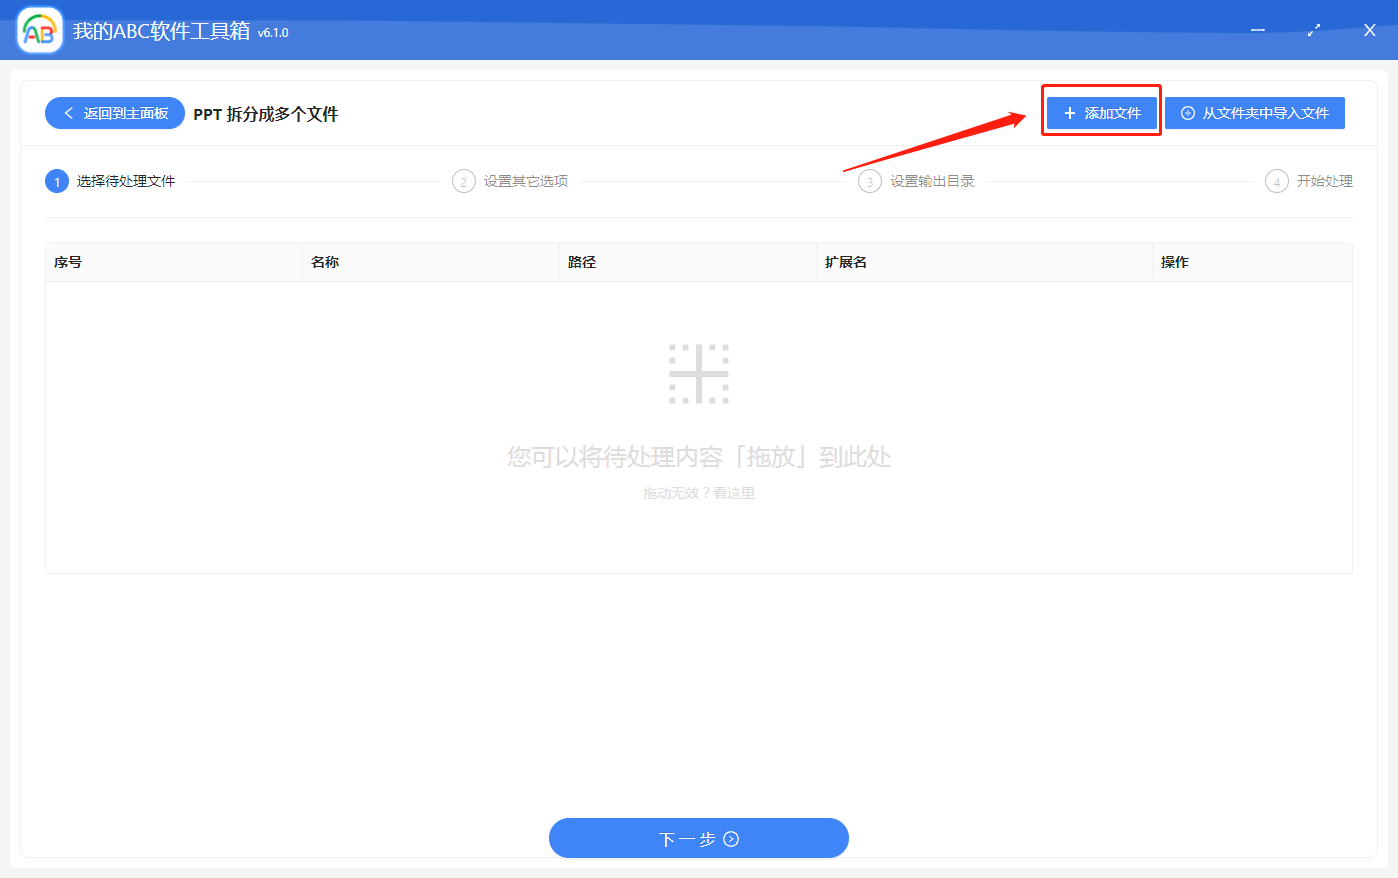Click 从文件夹中导入文件 to import folder
The width and height of the screenshot is (1398, 878).
tap(1255, 112)
